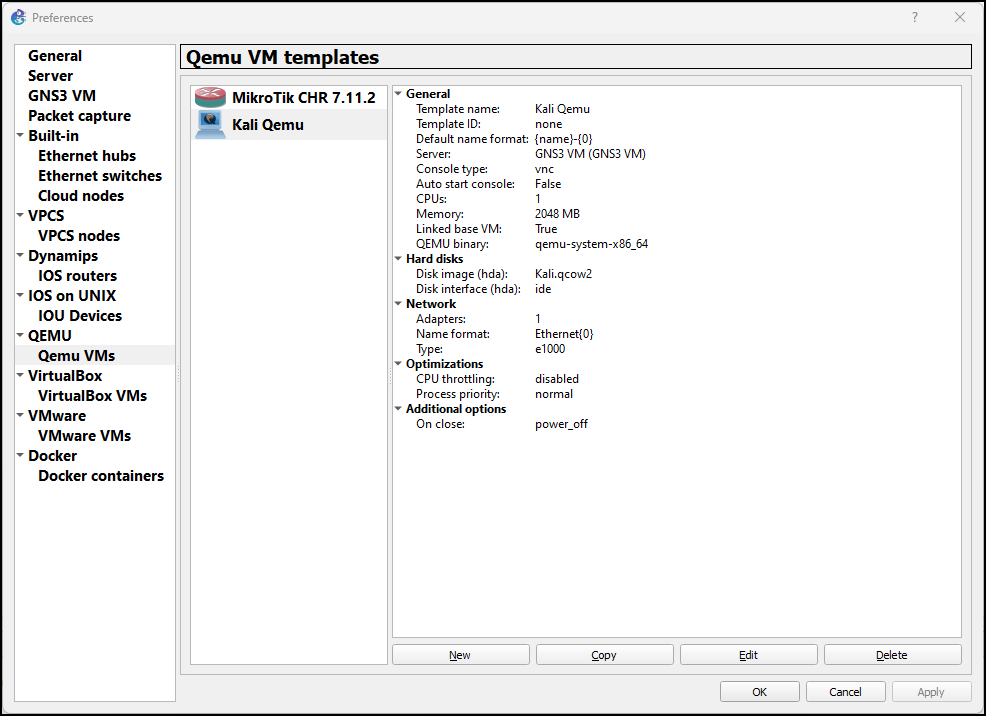Click the network Type e1000 value
This screenshot has height=716, width=986.
pyautogui.click(x=550, y=349)
